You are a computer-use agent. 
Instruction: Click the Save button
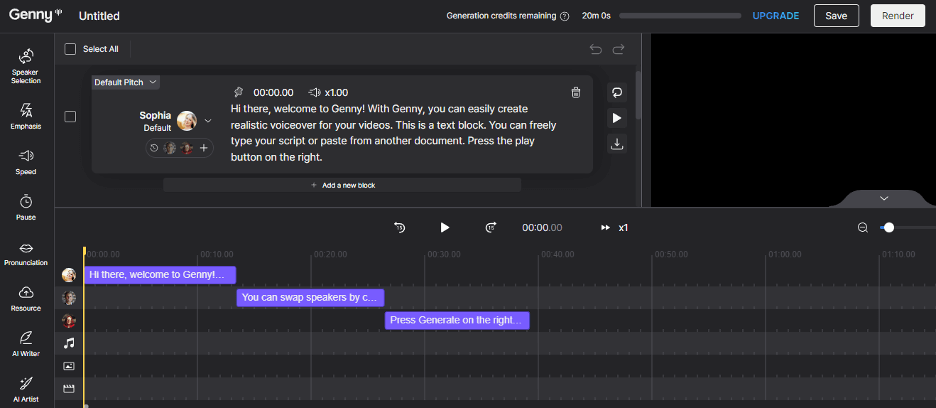coord(836,16)
